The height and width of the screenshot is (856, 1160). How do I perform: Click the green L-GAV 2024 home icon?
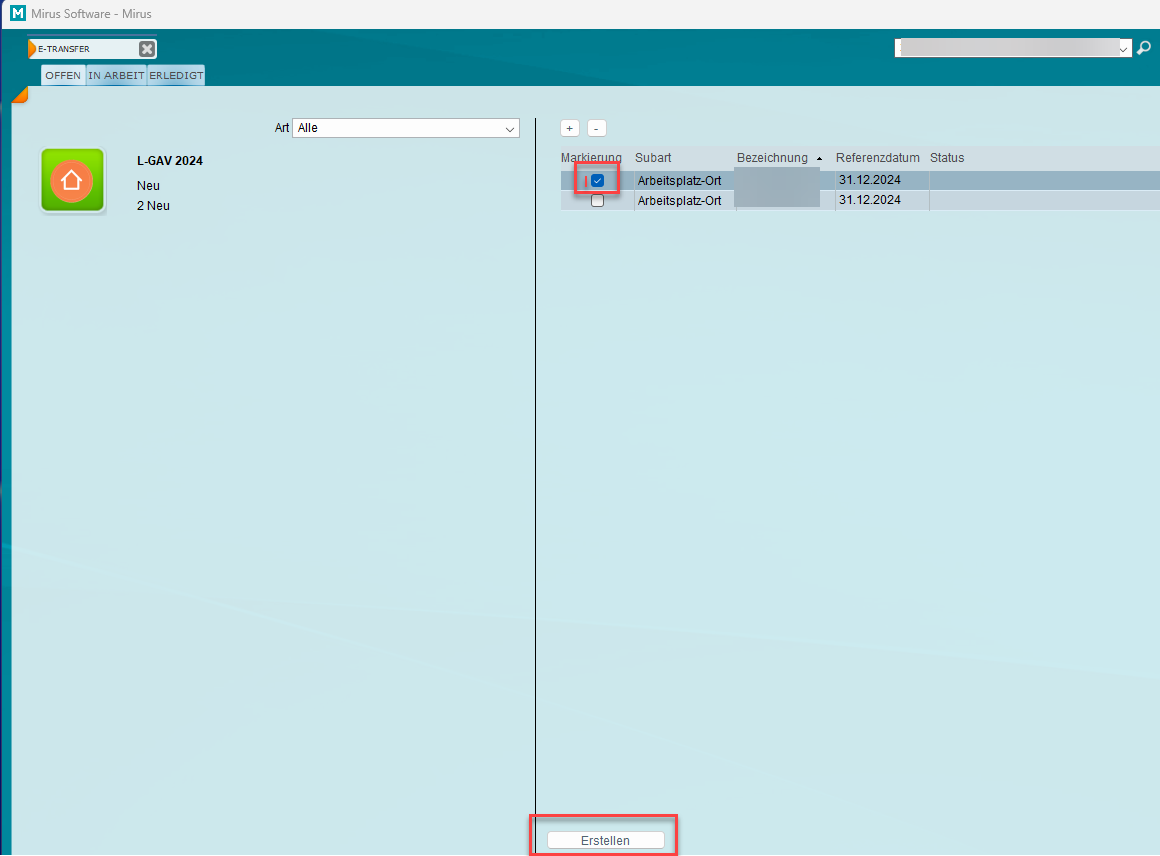[x=72, y=180]
